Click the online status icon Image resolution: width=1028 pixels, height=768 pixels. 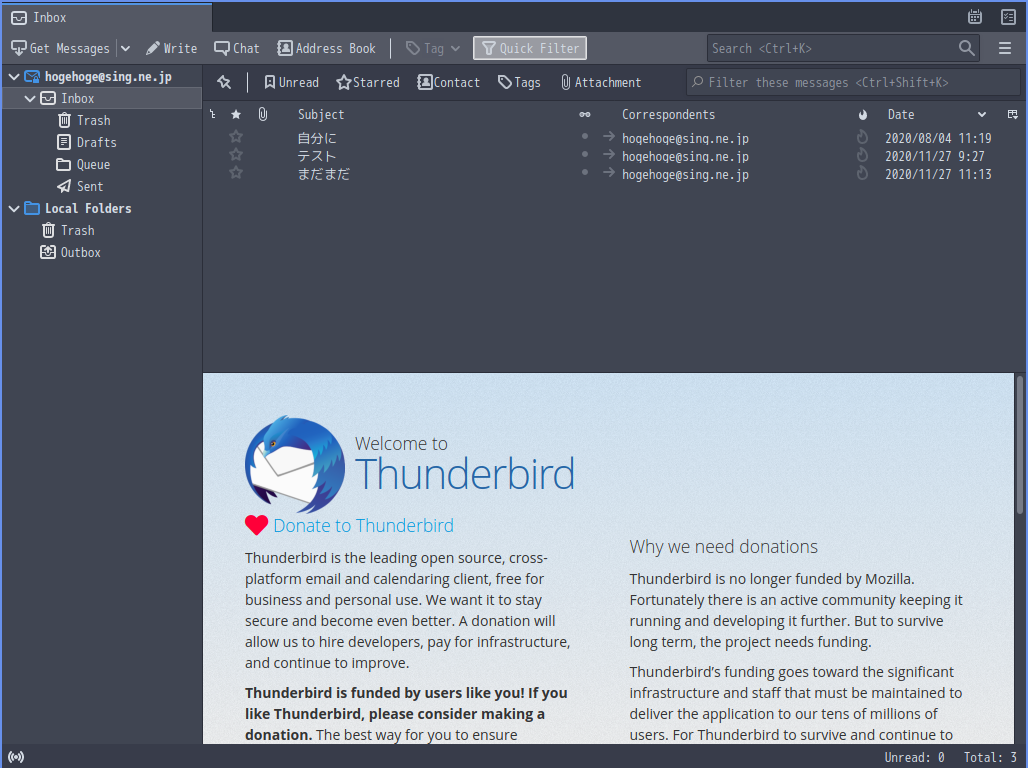coord(16,757)
